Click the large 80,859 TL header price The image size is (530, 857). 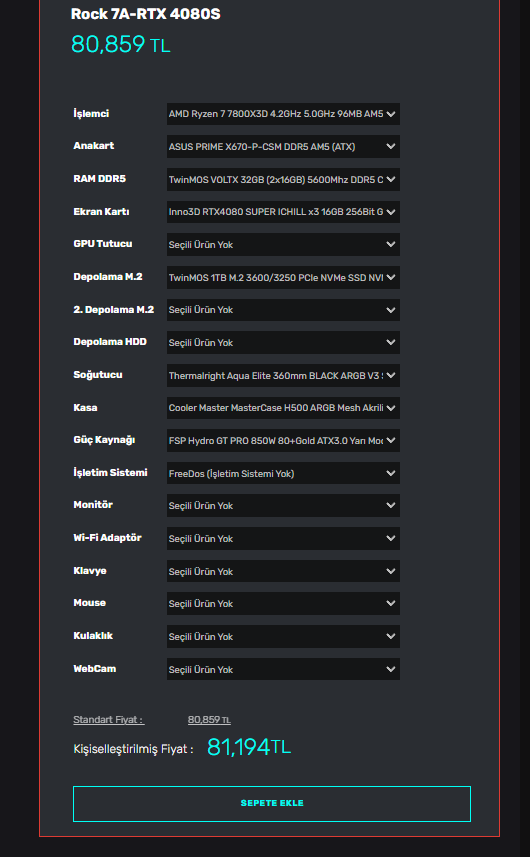pos(120,44)
